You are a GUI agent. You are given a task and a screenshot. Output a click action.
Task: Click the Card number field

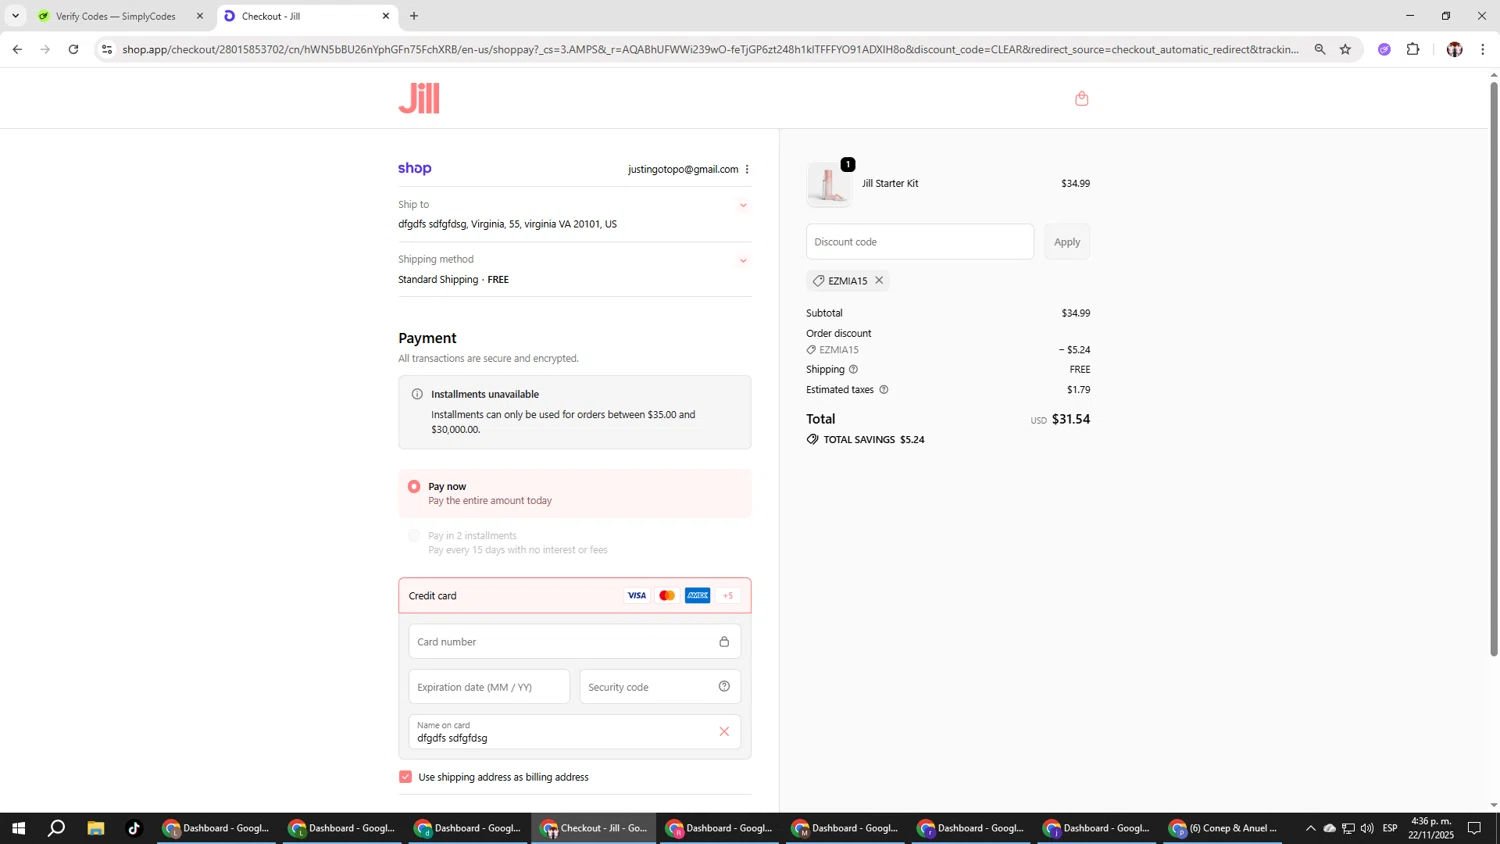(575, 641)
